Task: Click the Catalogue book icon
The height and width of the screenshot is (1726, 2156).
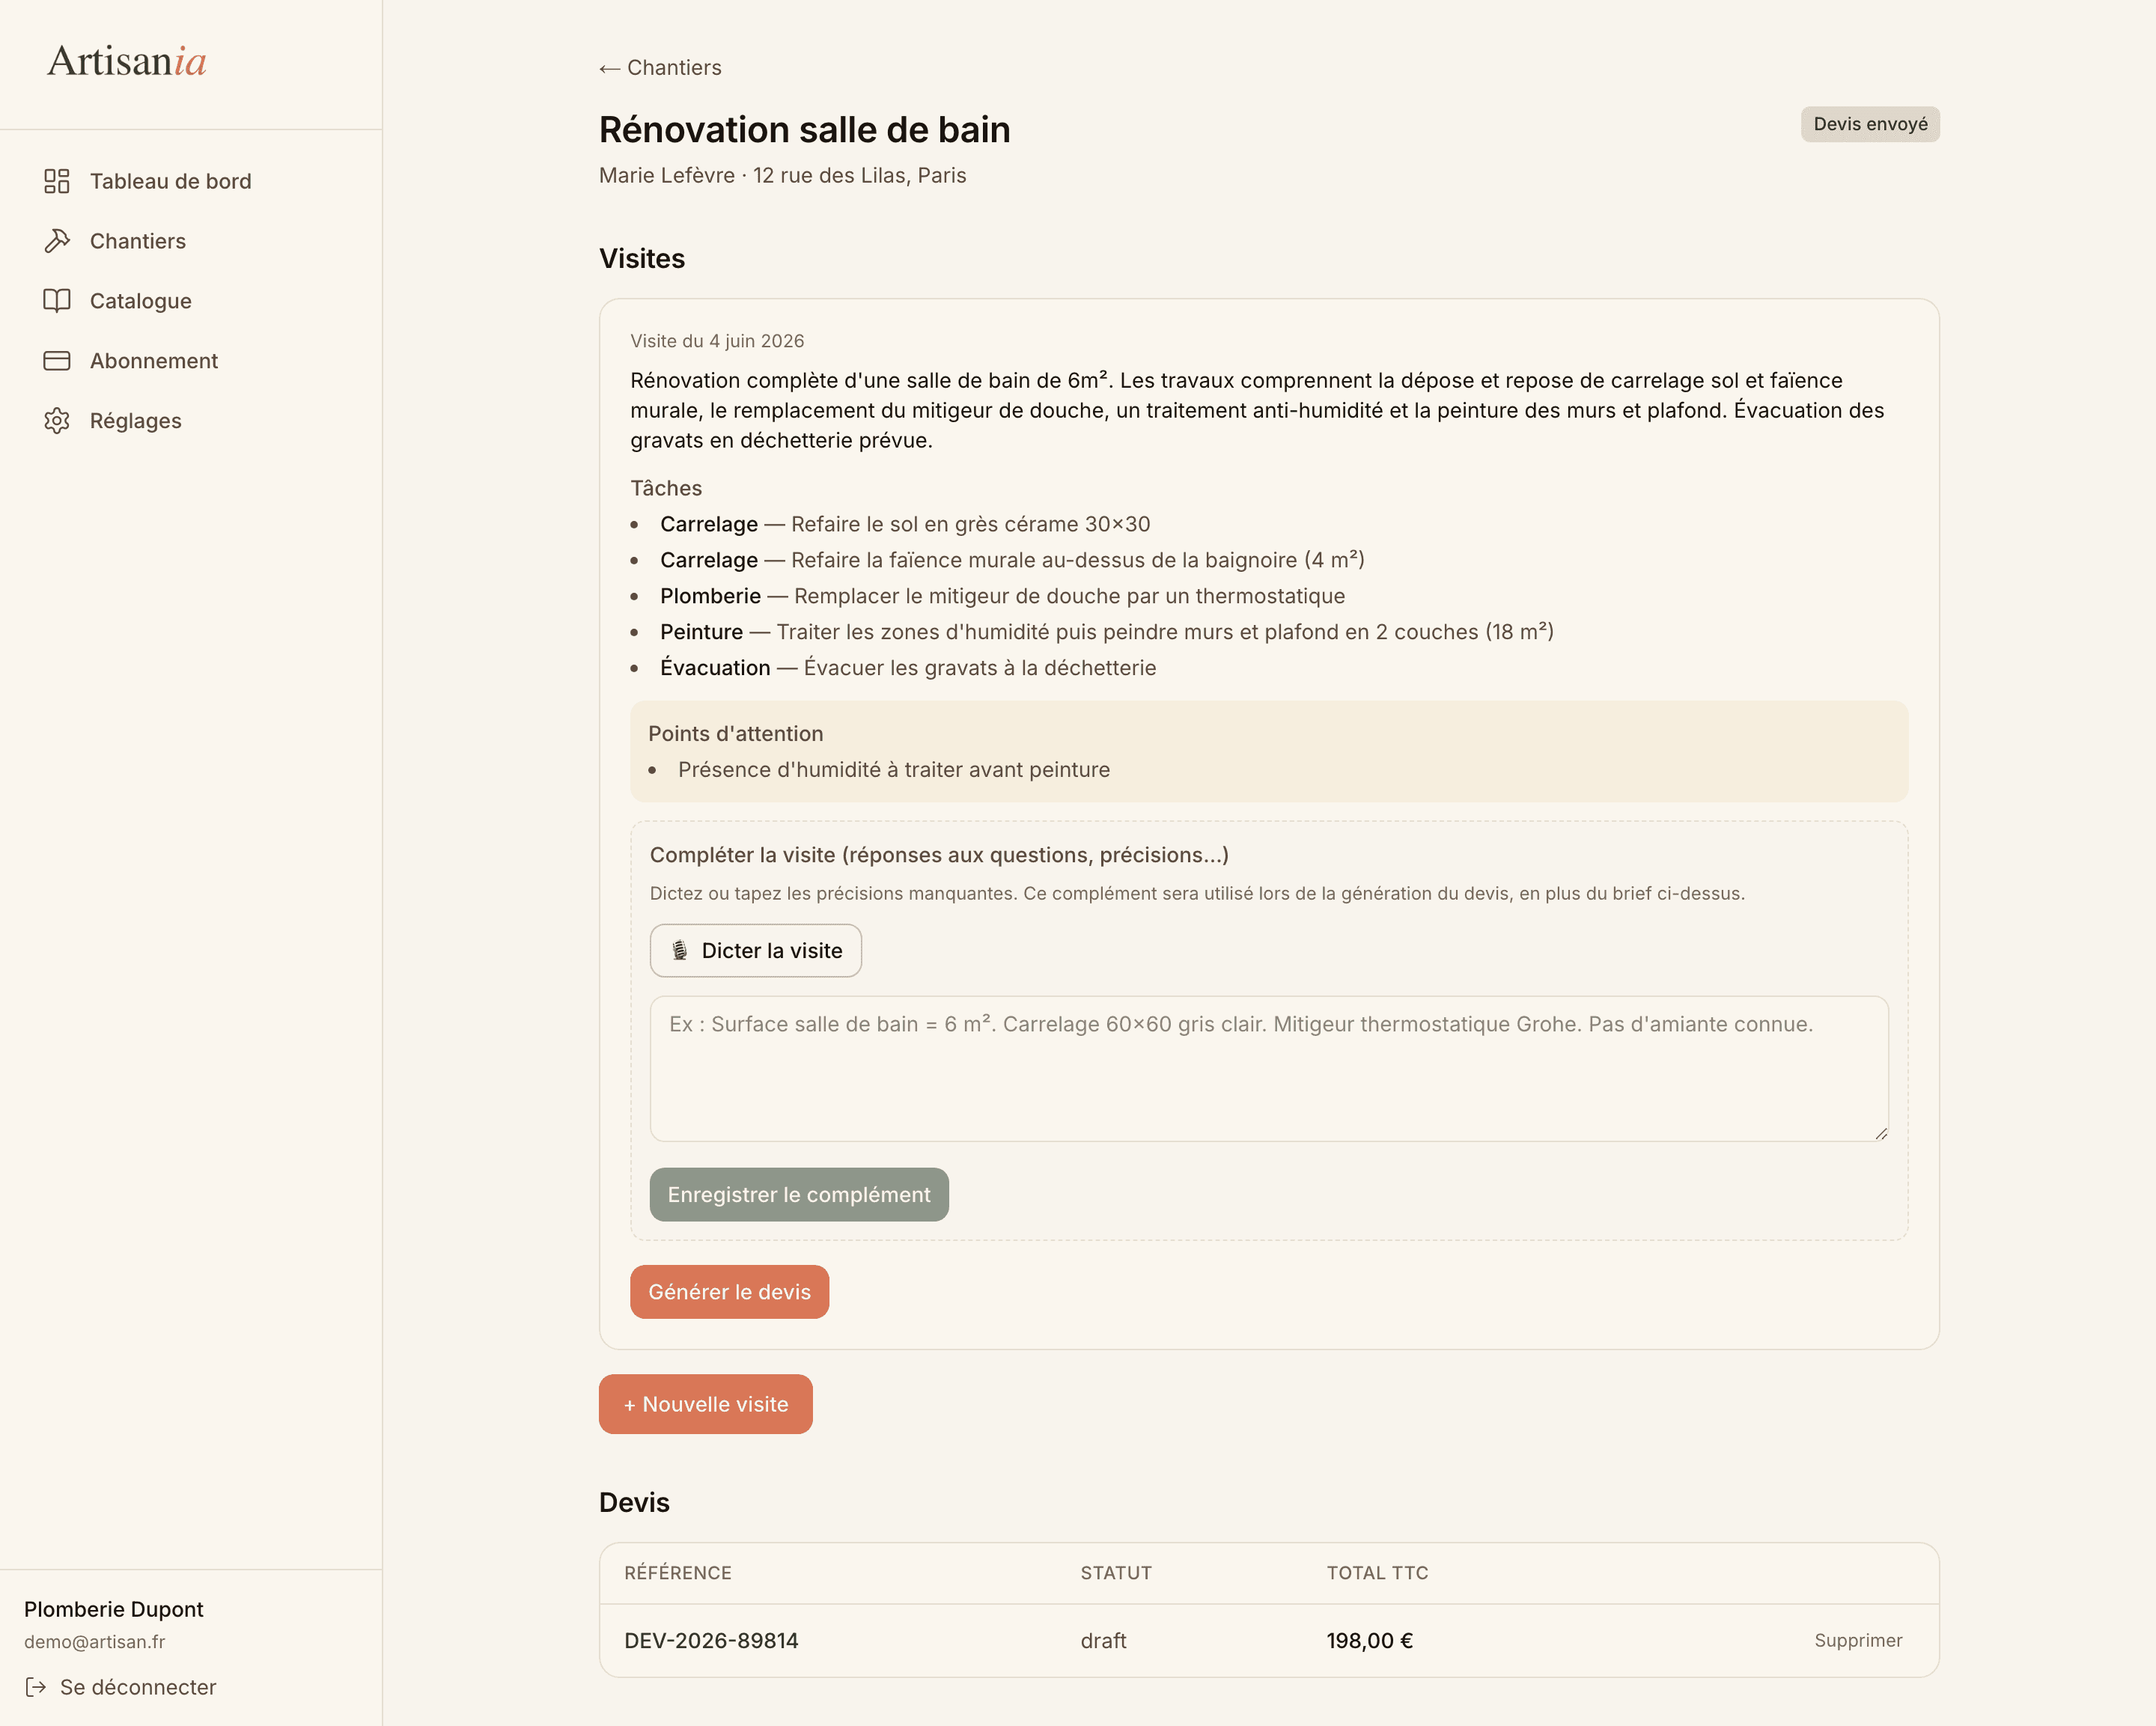Action: coord(57,301)
